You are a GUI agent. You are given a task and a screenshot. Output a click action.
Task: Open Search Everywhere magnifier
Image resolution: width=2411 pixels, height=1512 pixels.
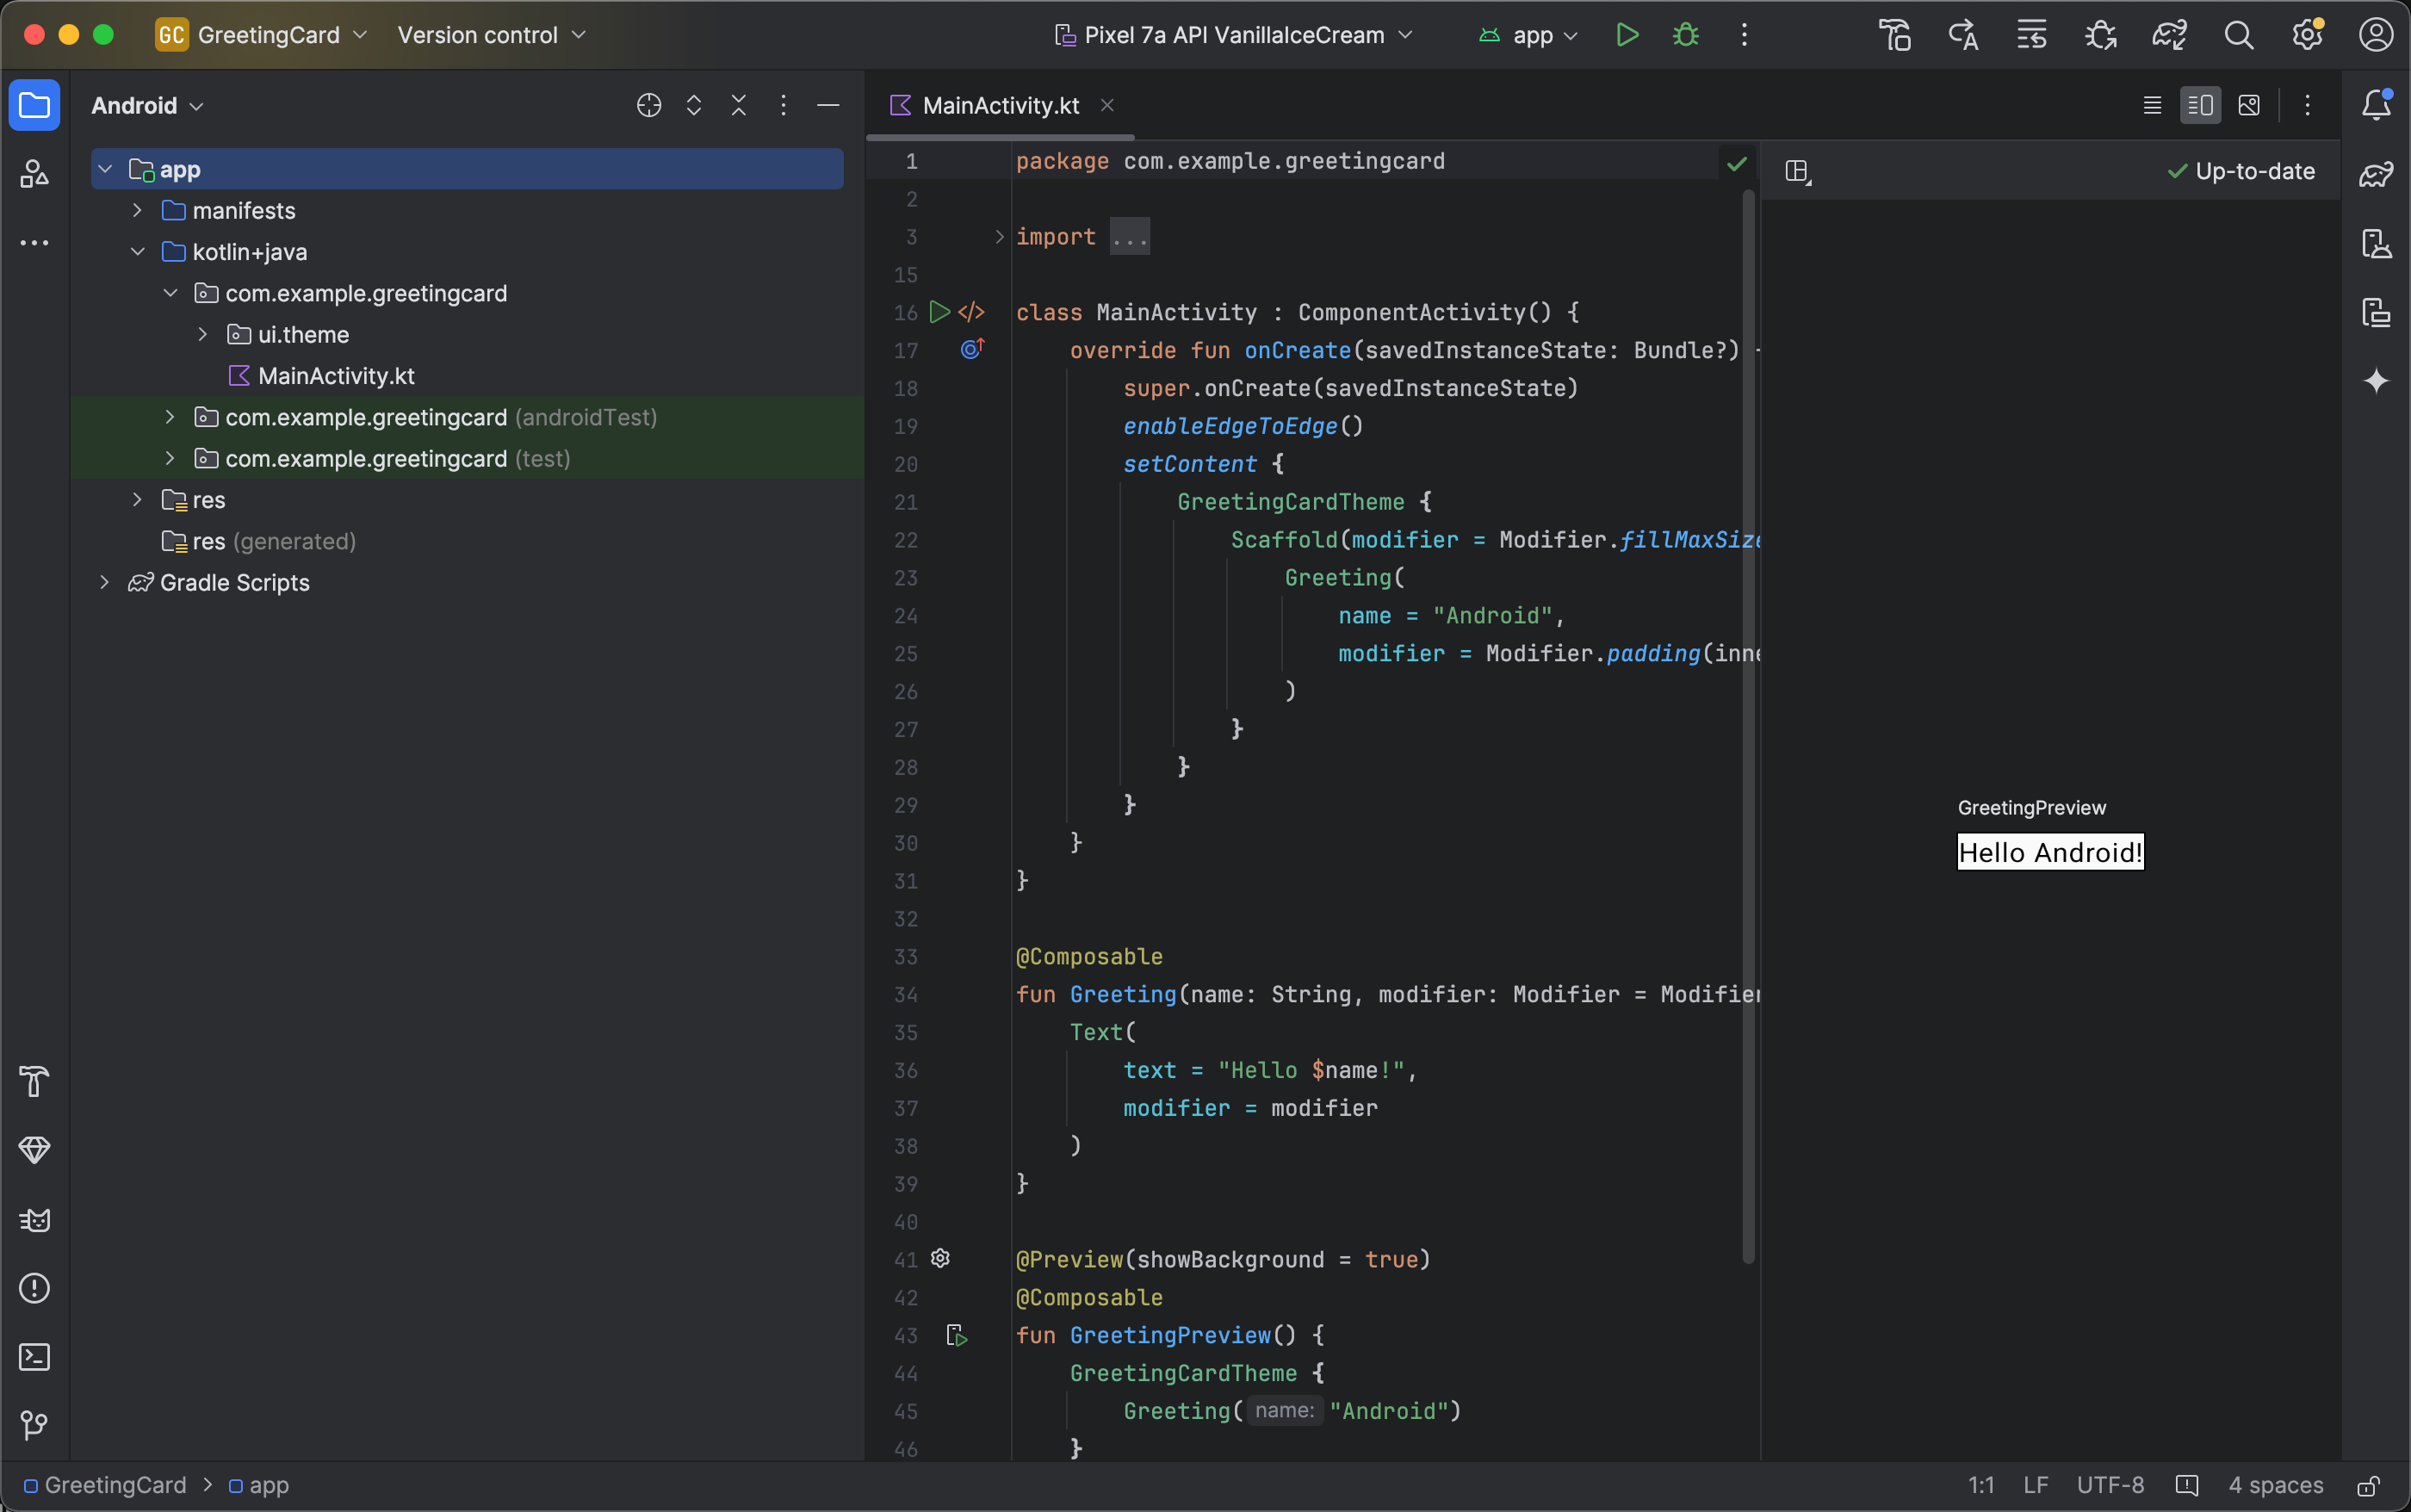(x=2239, y=35)
